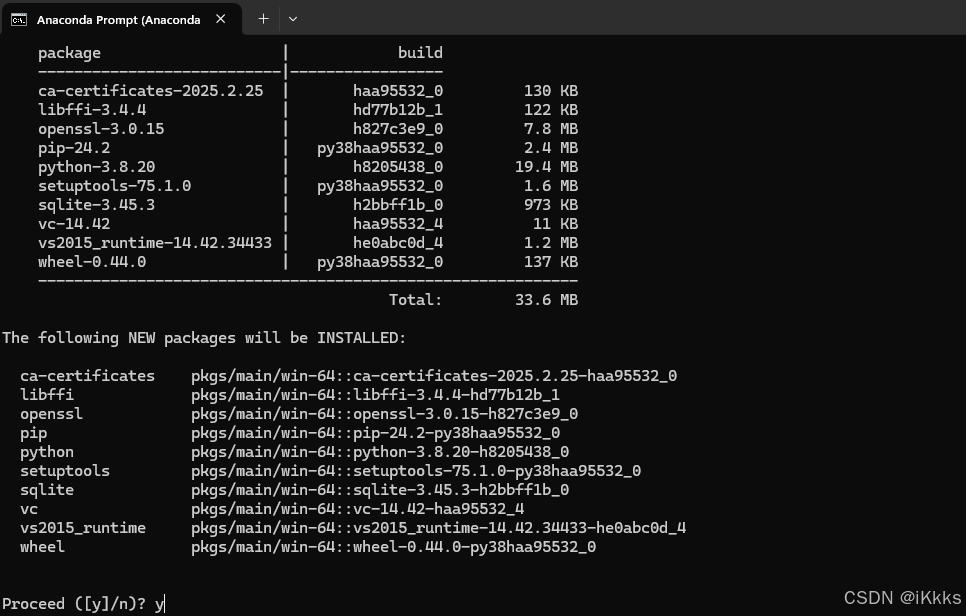Click the Anaconda Prompt terminal icon in tab
Screen dimensions: 966x616
pyautogui.click(x=19, y=20)
